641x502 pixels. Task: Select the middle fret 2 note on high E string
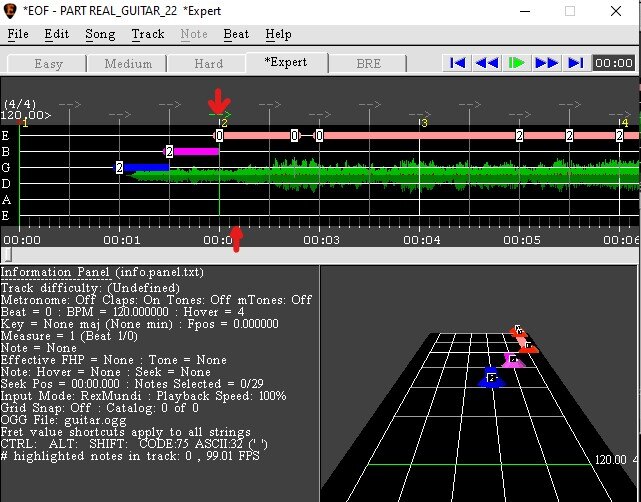[569, 136]
